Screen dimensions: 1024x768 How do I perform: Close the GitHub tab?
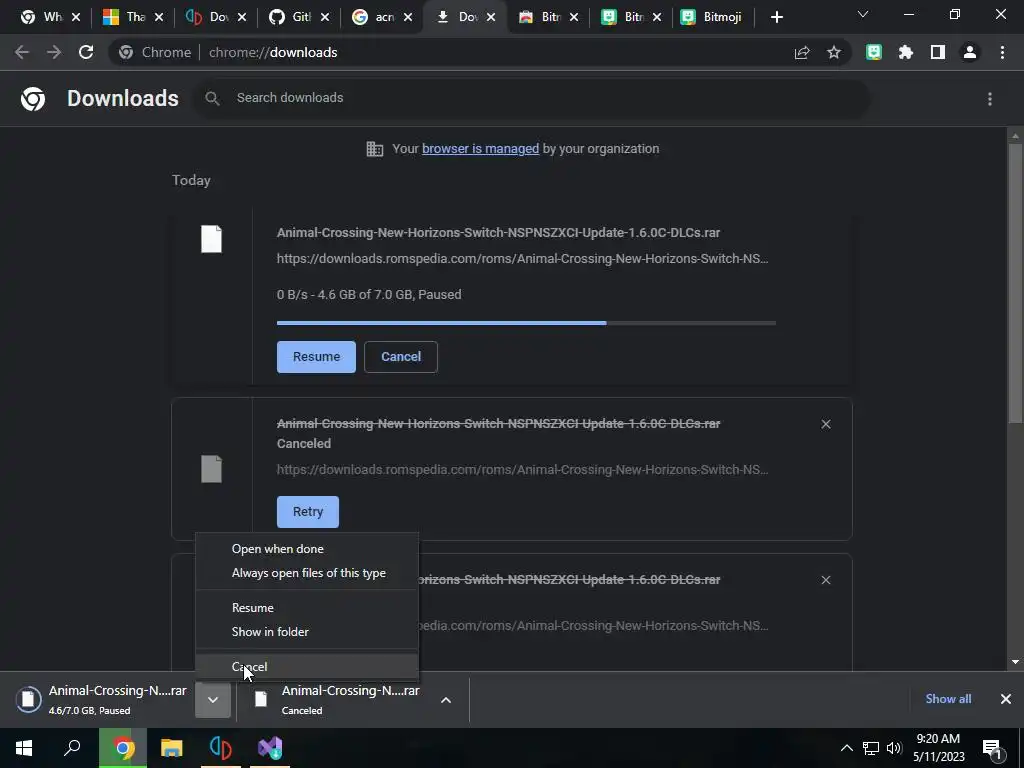click(325, 18)
